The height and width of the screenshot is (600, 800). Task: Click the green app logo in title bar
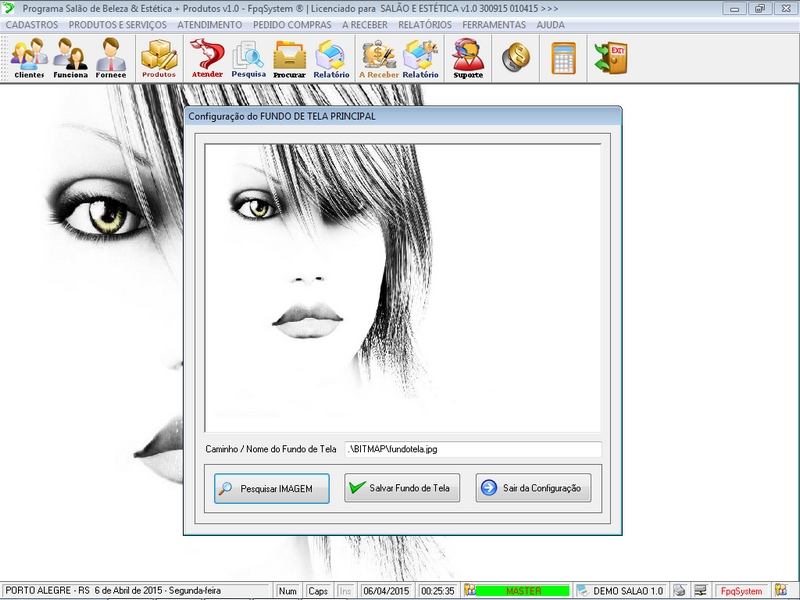point(9,8)
